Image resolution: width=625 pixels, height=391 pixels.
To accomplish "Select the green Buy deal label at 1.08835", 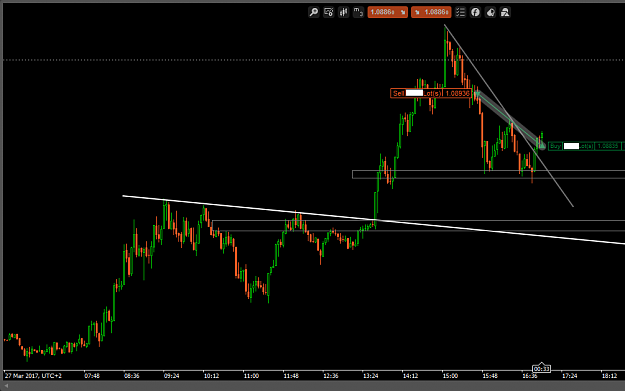I will [x=586, y=146].
